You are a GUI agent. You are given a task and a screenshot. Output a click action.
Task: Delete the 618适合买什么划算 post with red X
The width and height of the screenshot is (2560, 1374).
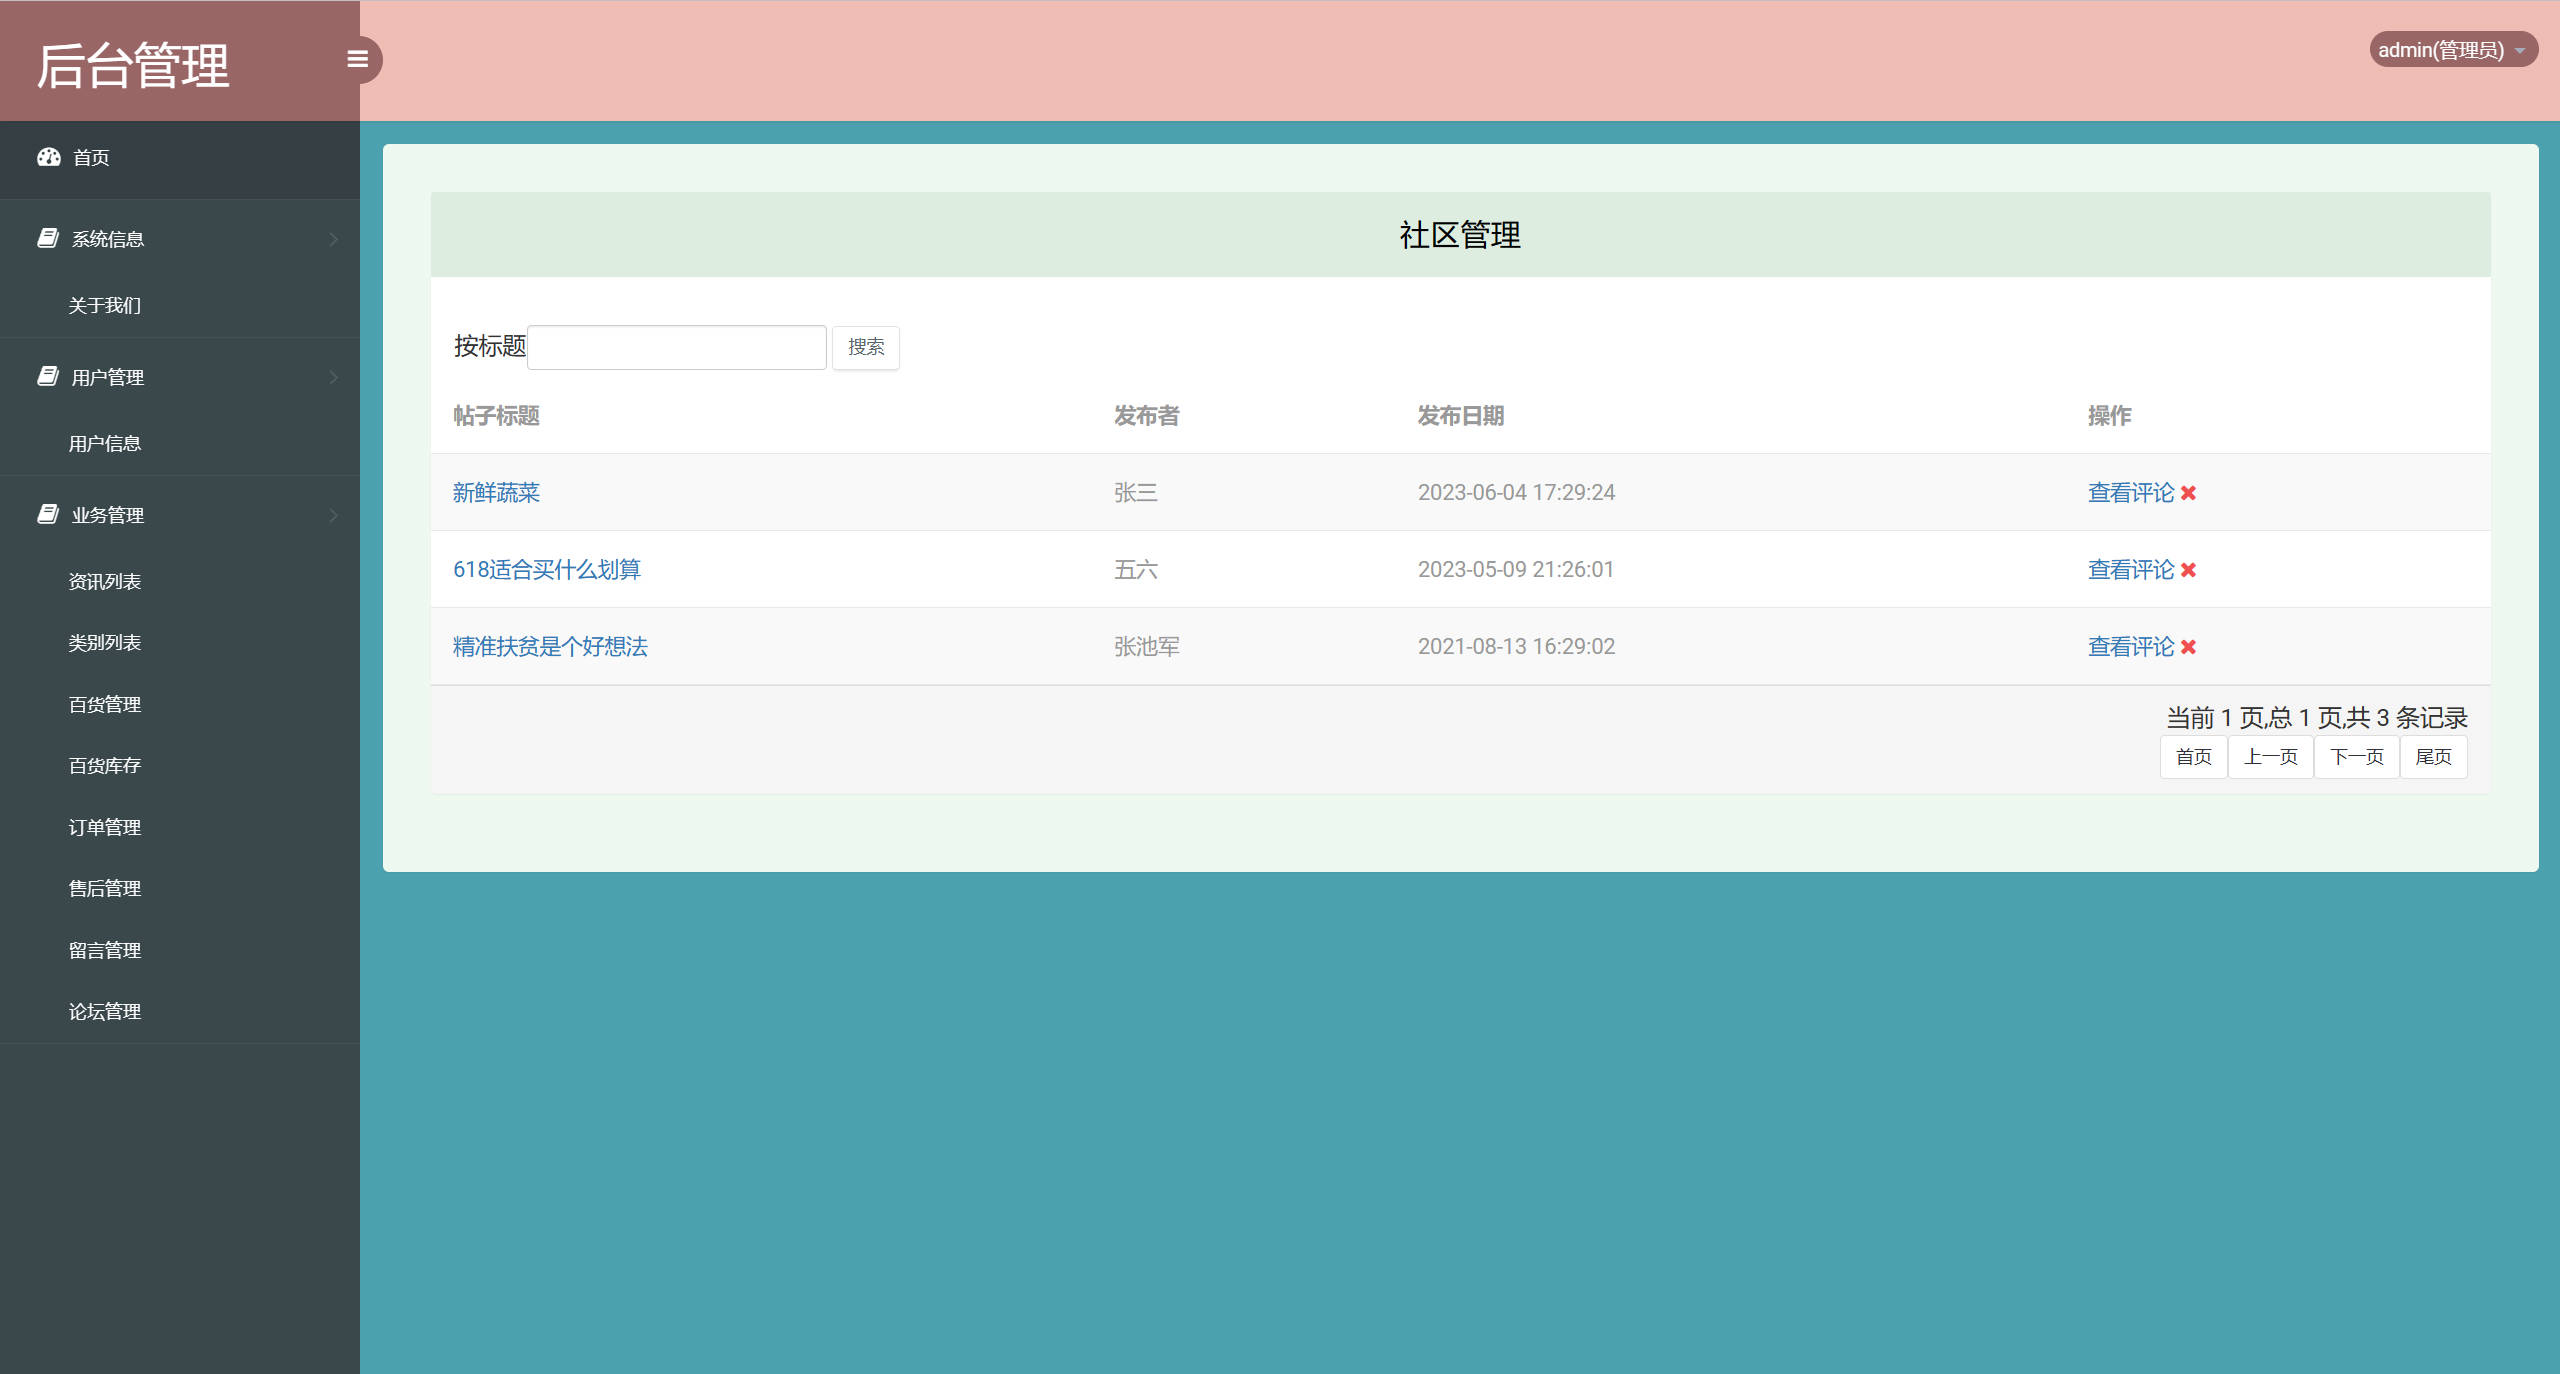(x=2188, y=570)
